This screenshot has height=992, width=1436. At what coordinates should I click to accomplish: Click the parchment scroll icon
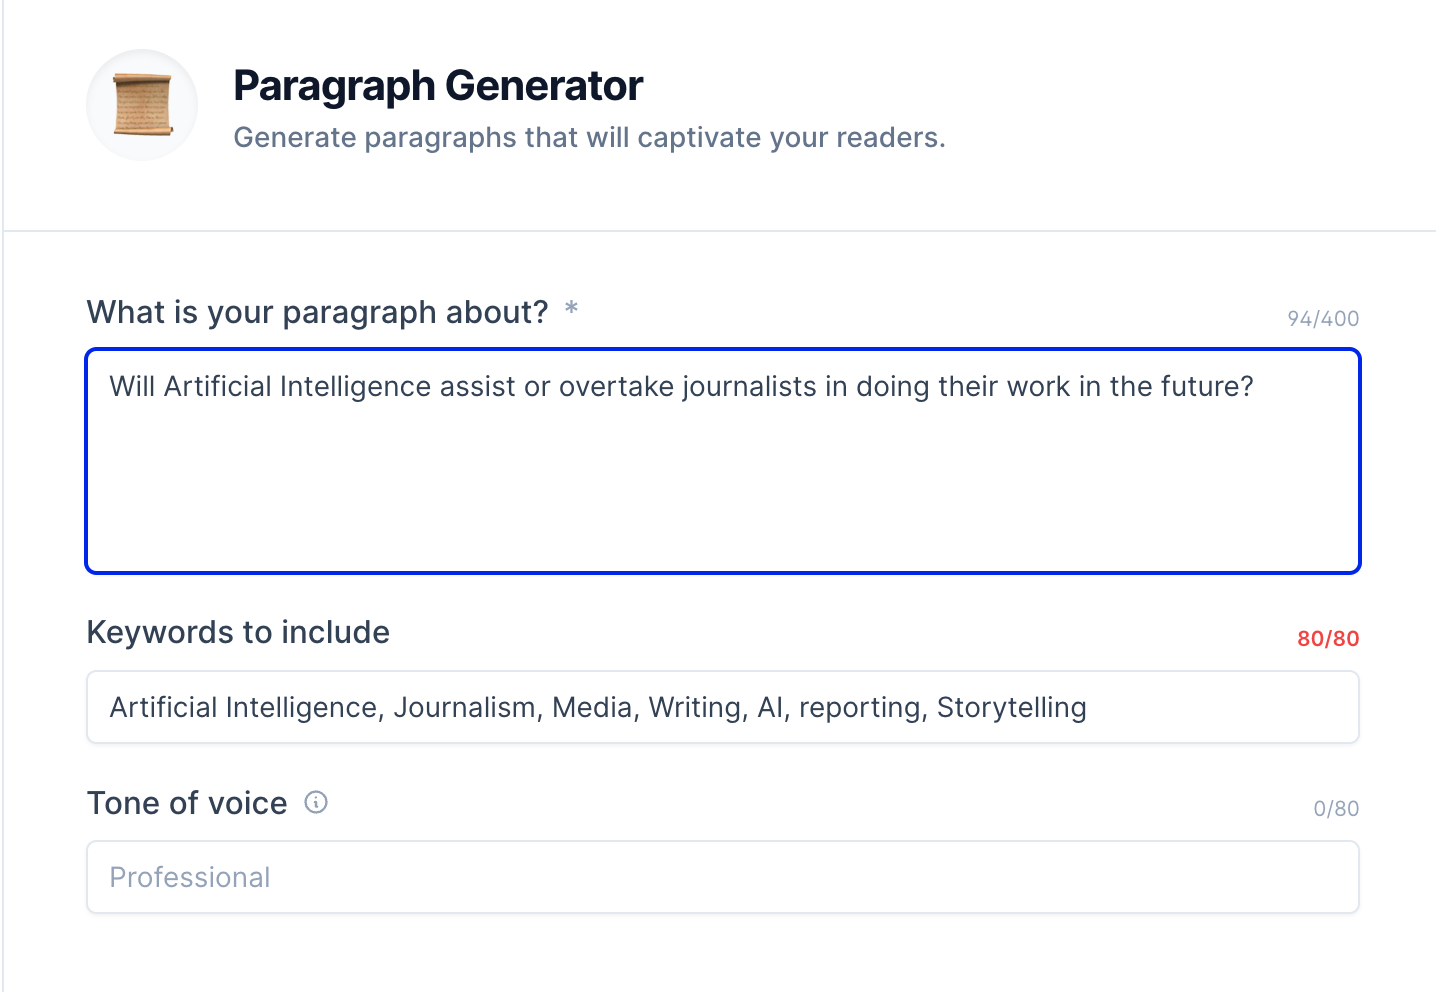point(142,105)
